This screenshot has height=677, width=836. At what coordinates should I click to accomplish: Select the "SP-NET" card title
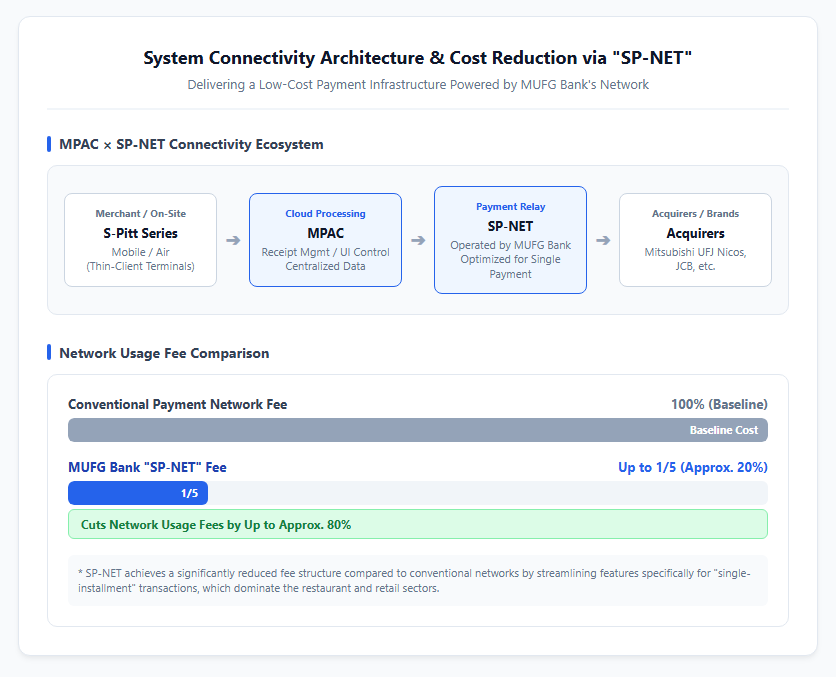510,227
